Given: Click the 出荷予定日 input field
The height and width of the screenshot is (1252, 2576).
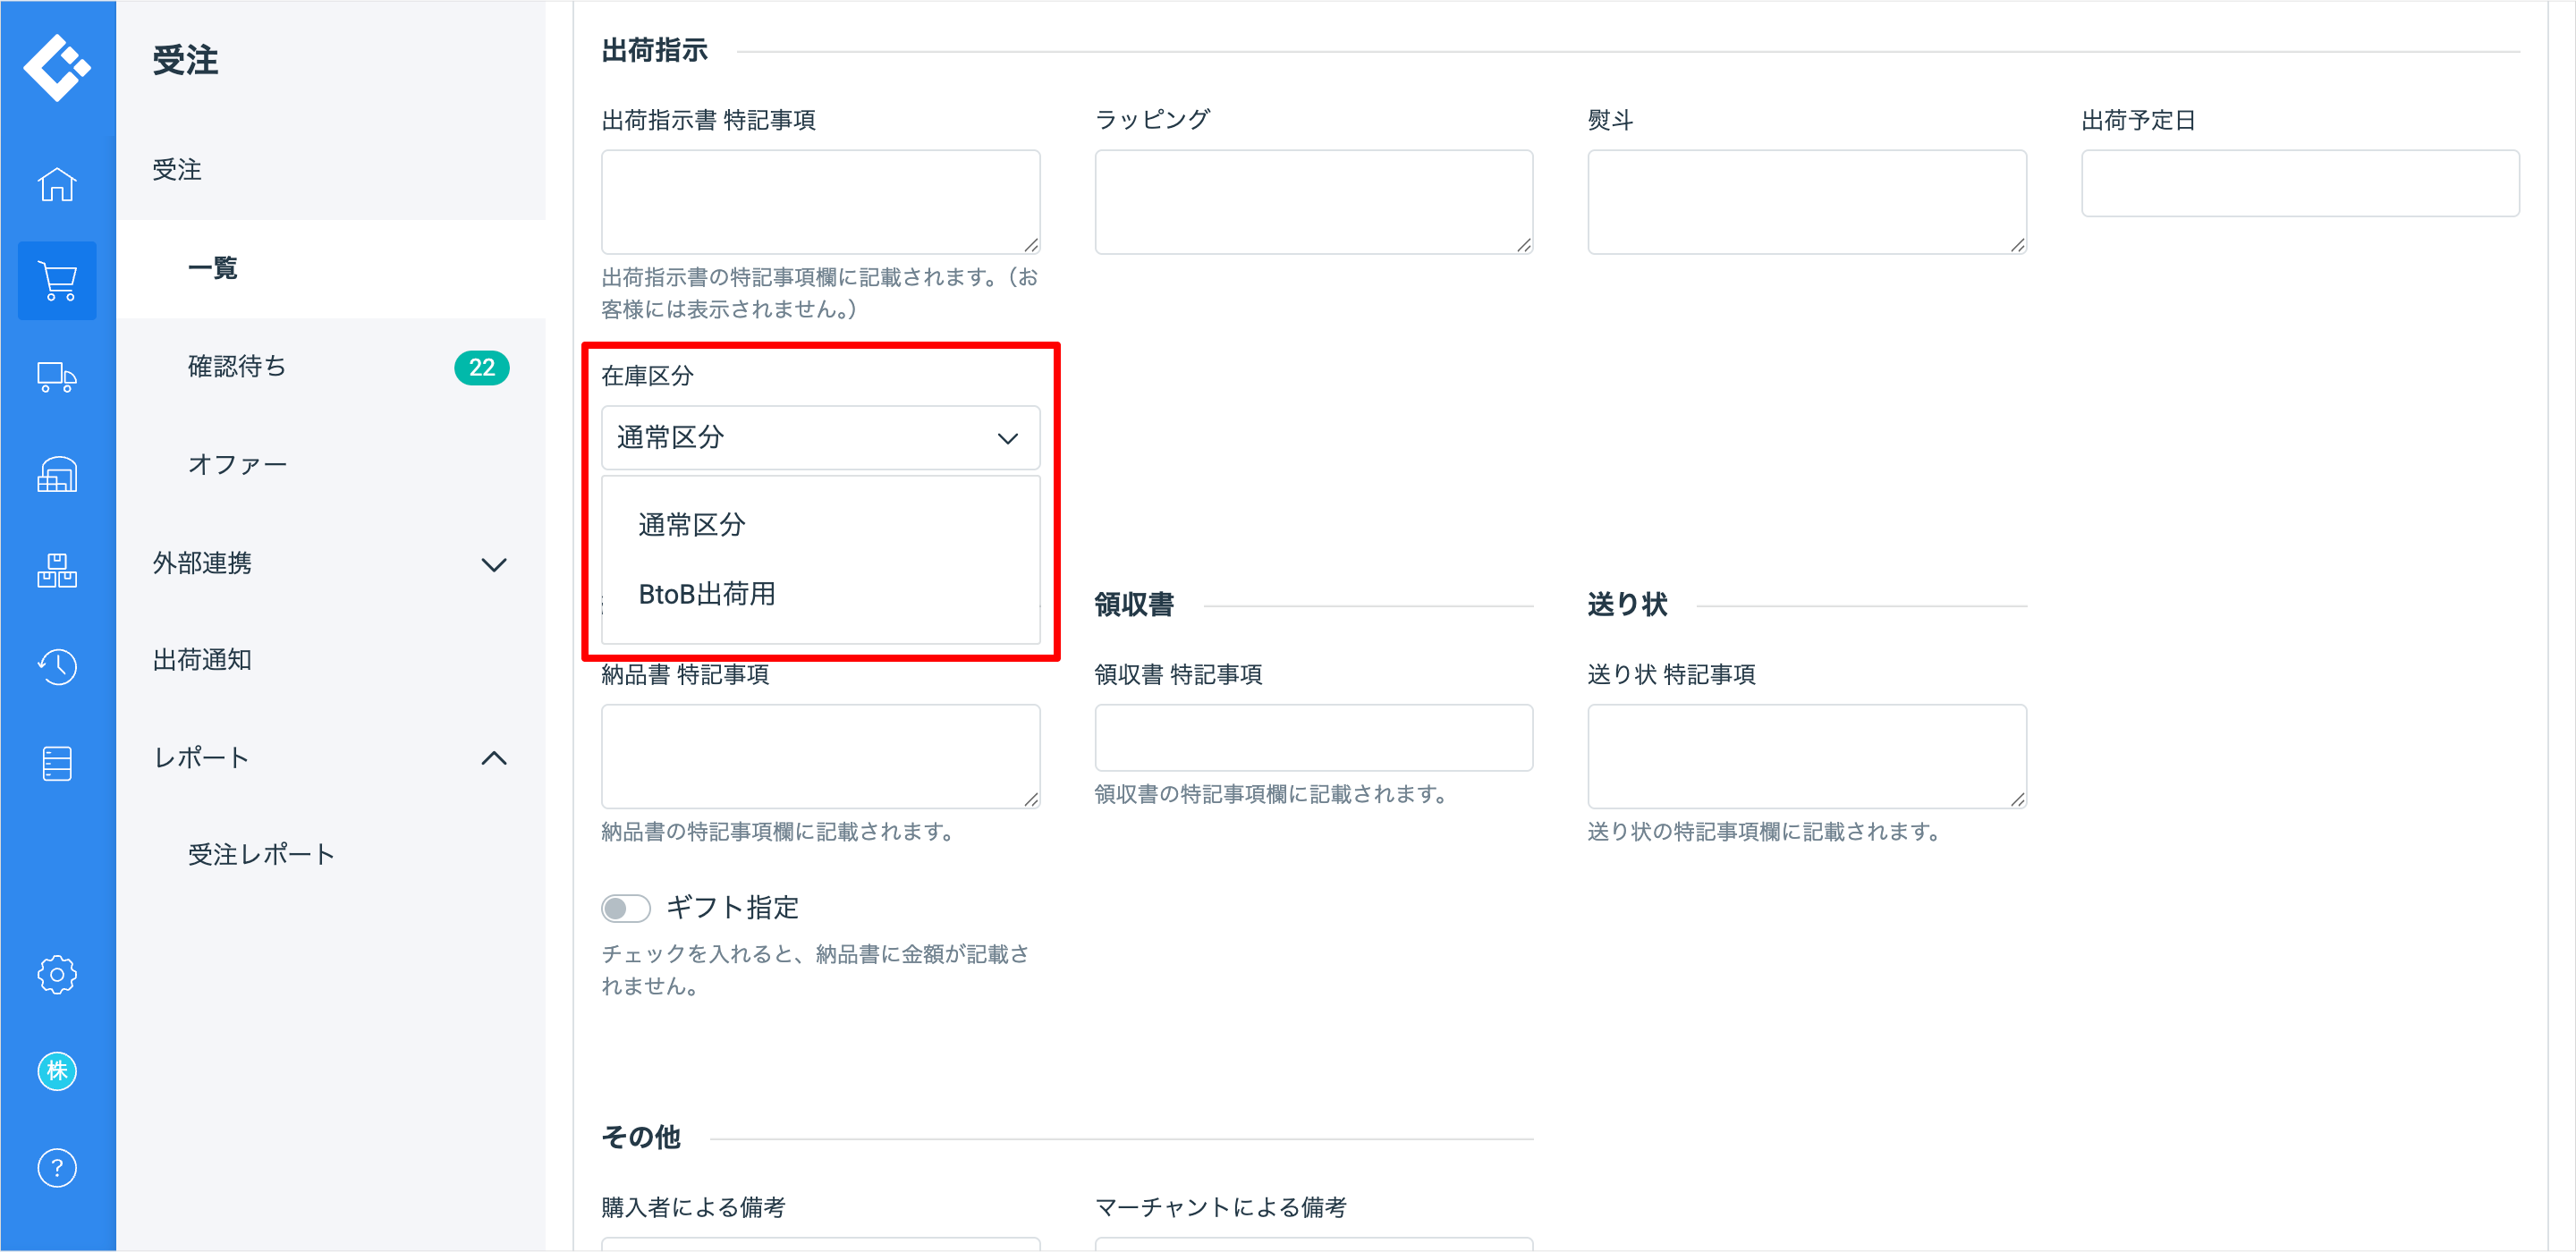Looking at the screenshot, I should coord(2299,184).
